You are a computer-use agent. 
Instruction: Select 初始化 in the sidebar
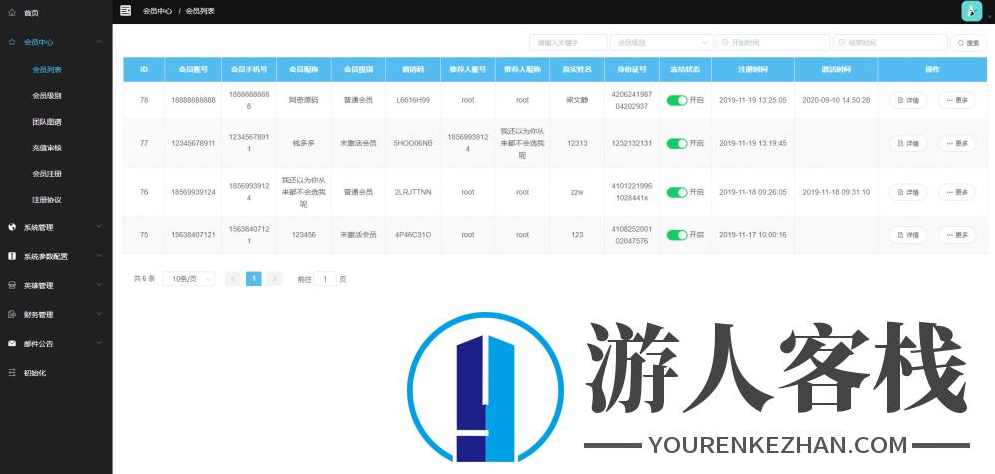35,373
